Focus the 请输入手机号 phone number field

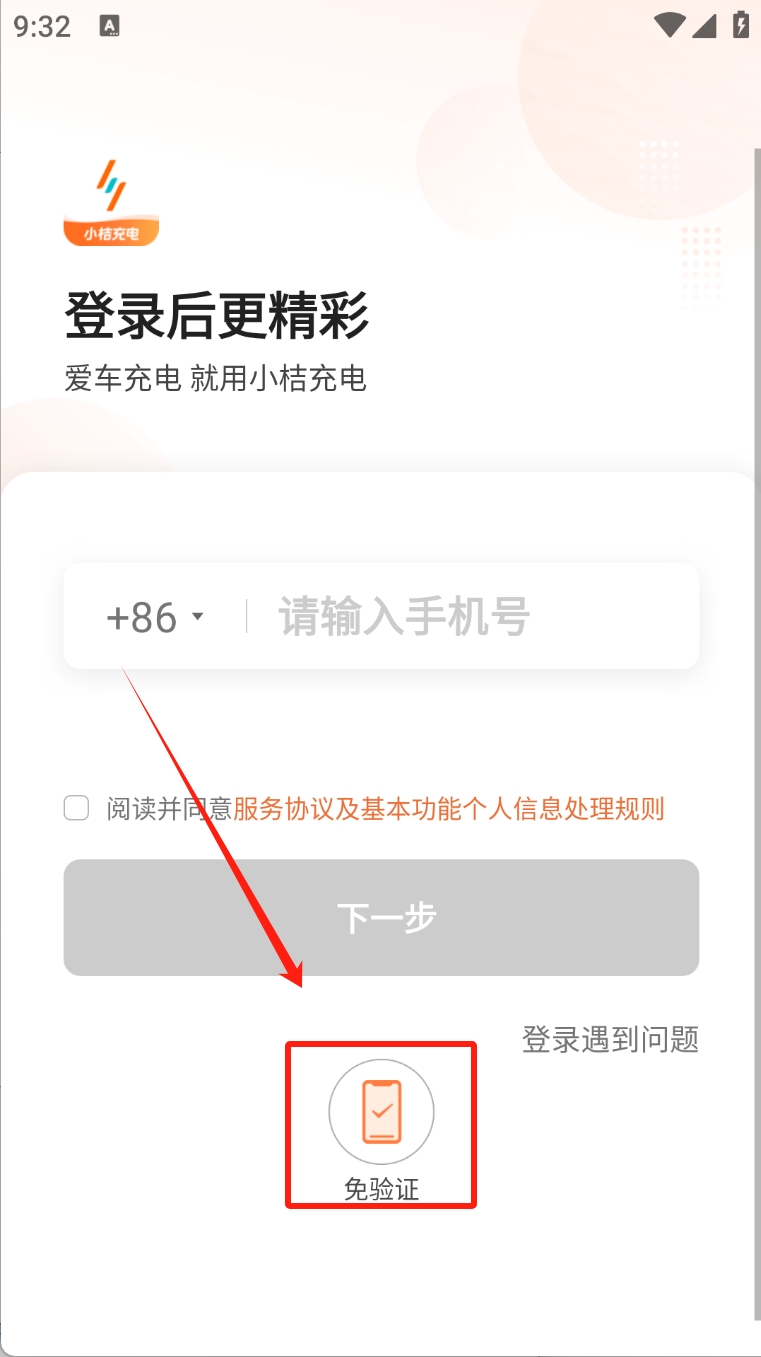tap(472, 617)
